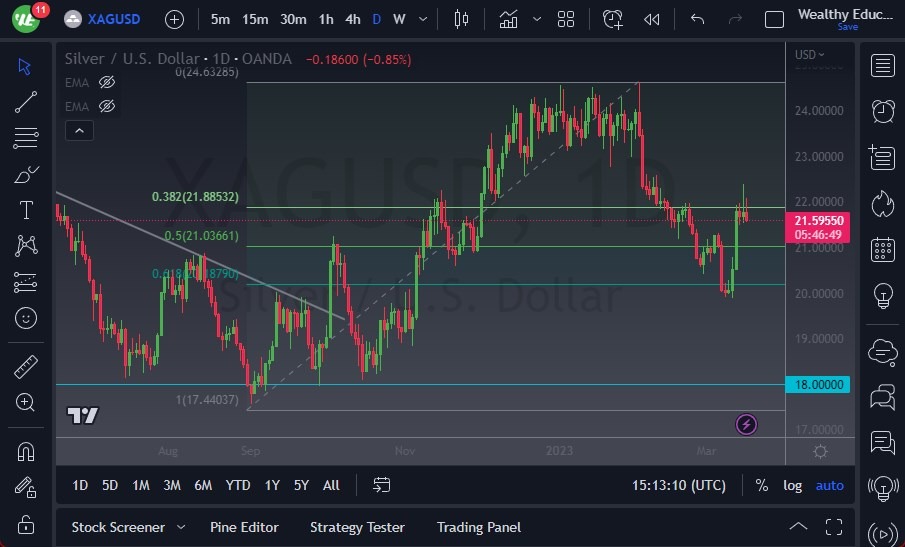Switch to the 15m timeframe
The width and height of the screenshot is (905, 547).
pyautogui.click(x=255, y=20)
